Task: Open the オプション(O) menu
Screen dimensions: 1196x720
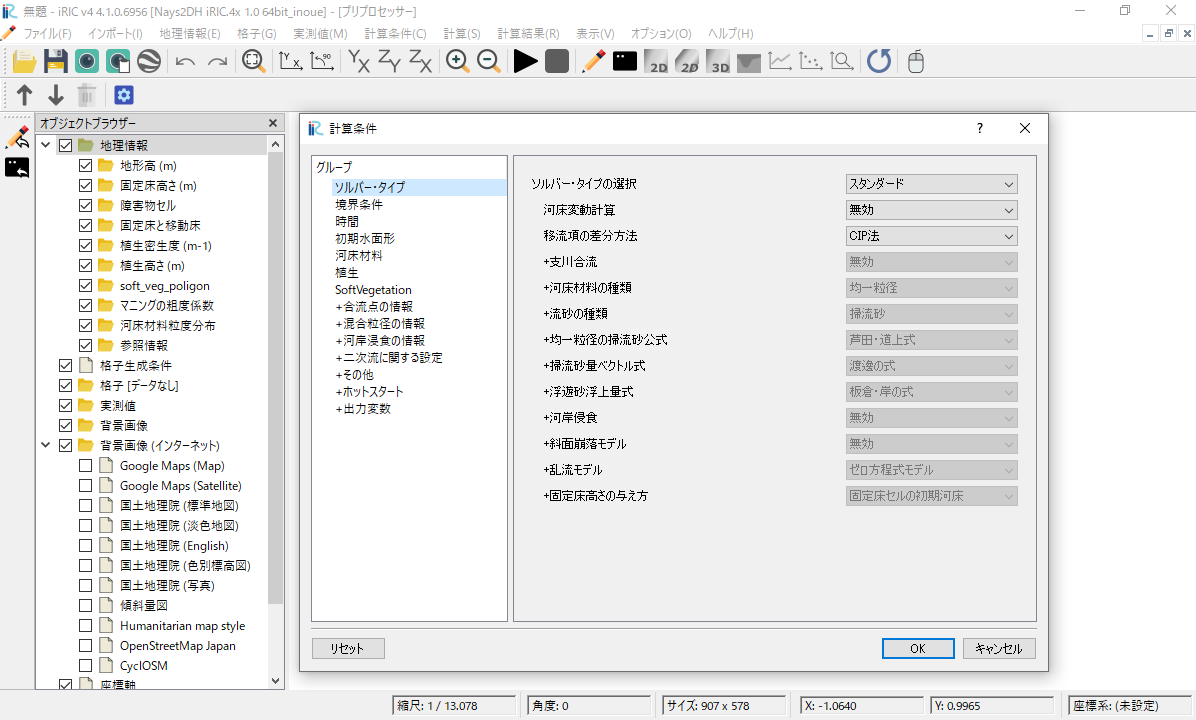Action: click(661, 34)
